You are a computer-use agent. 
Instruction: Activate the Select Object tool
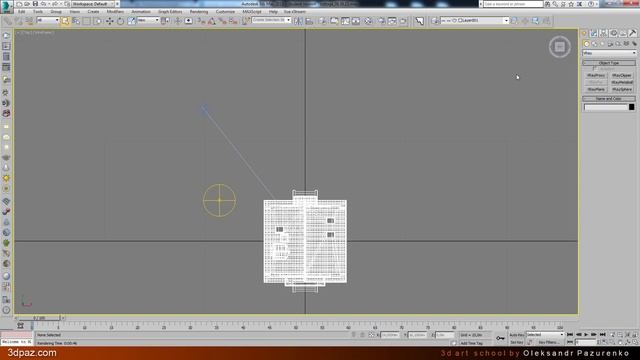(x=65, y=21)
